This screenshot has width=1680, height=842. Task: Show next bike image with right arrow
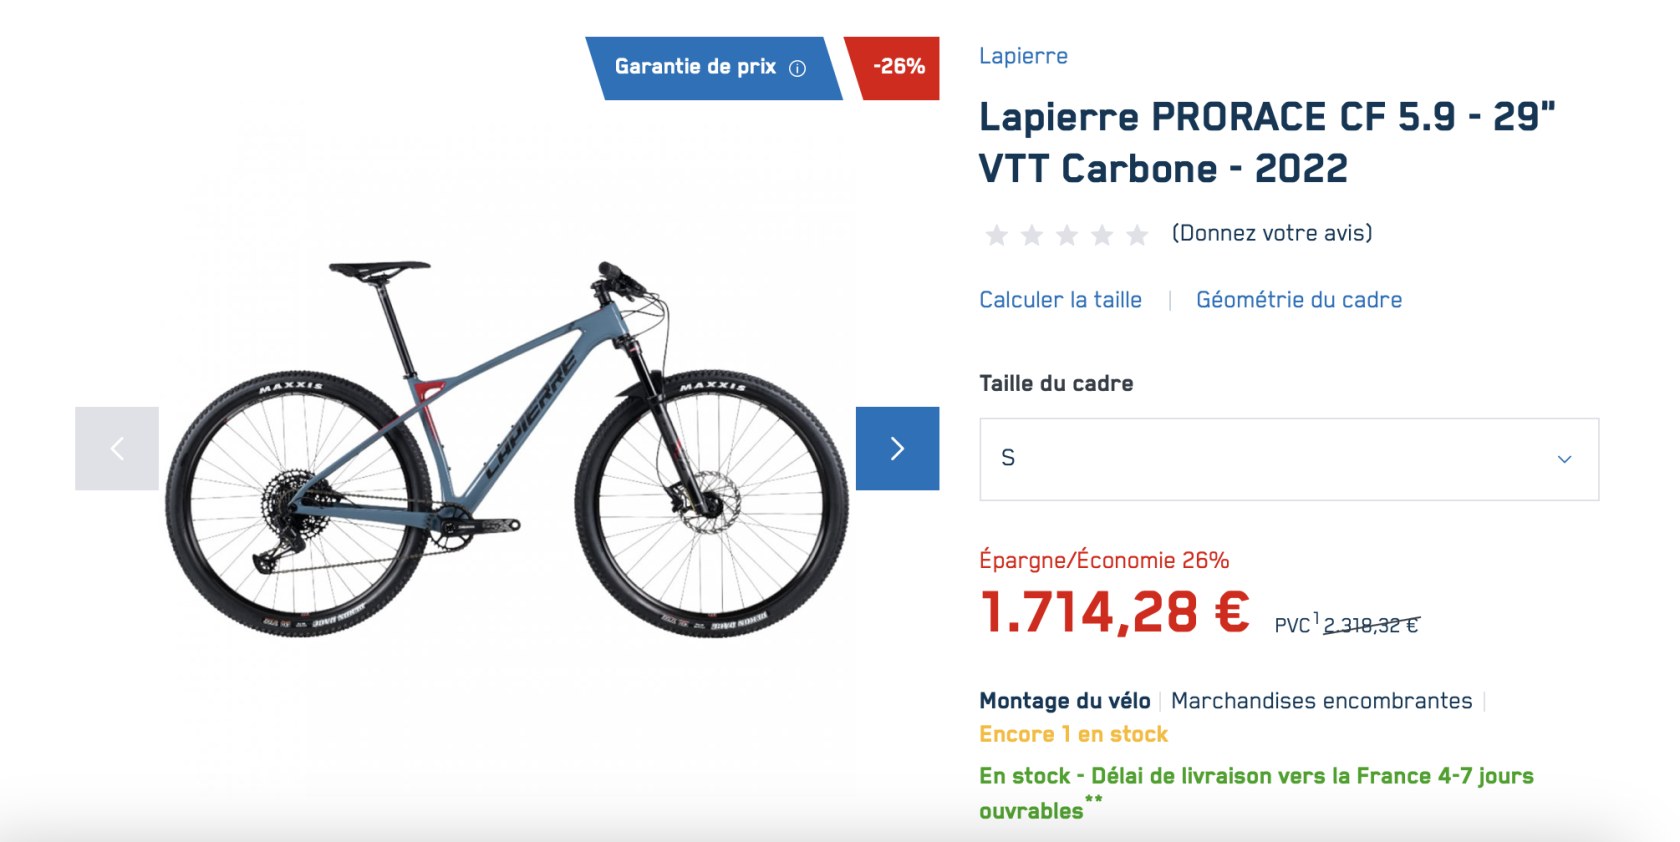tap(897, 448)
